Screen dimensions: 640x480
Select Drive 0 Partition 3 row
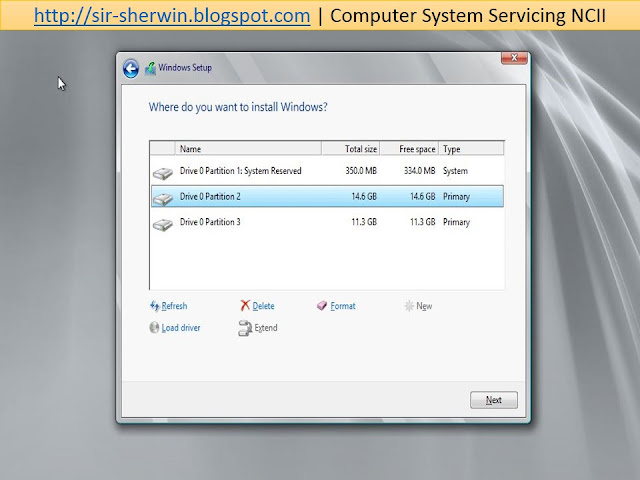327,222
